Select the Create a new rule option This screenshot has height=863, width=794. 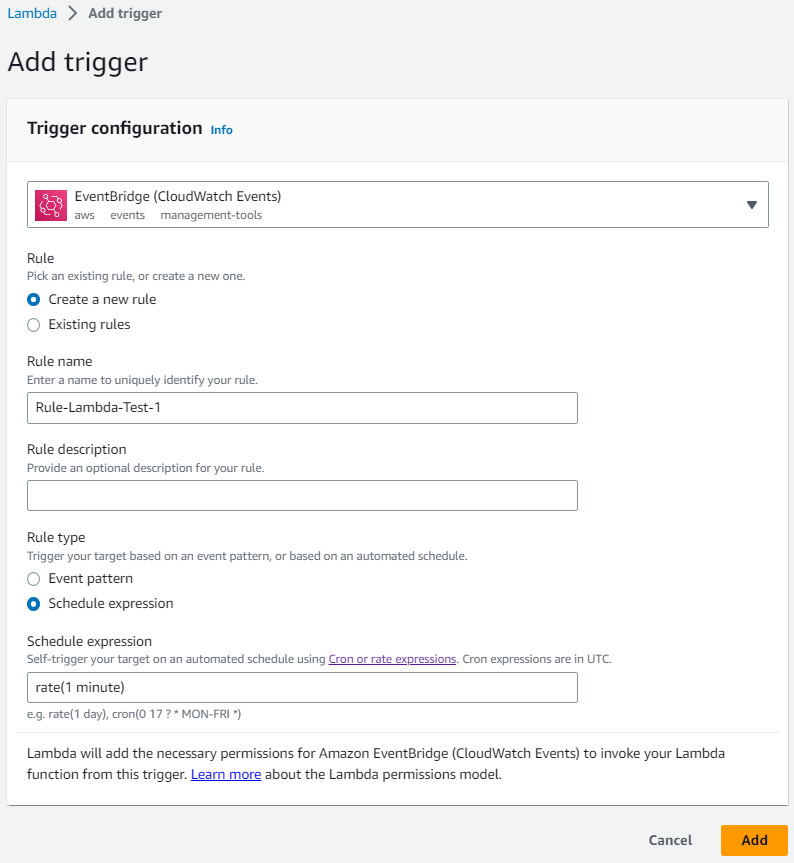34,299
